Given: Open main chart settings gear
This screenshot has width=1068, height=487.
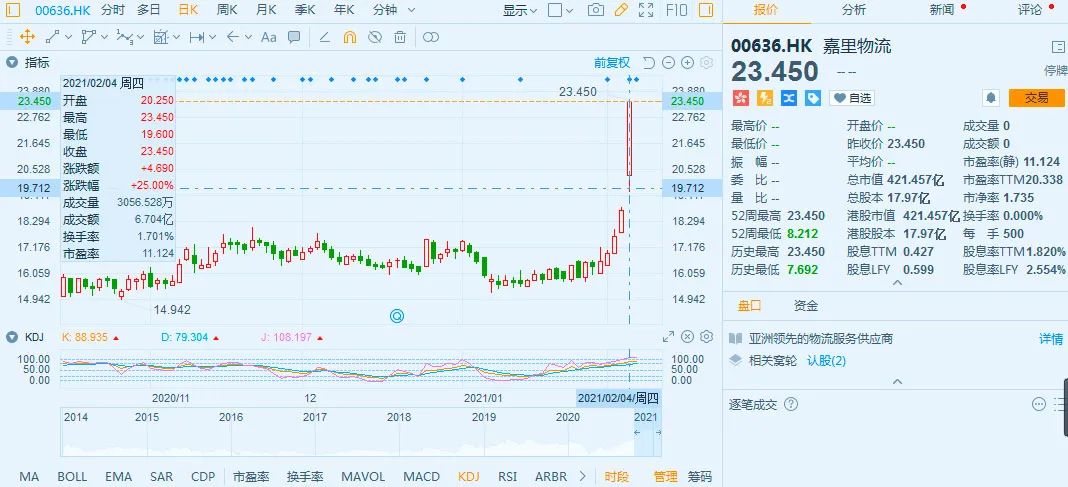Looking at the screenshot, I should click(707, 63).
